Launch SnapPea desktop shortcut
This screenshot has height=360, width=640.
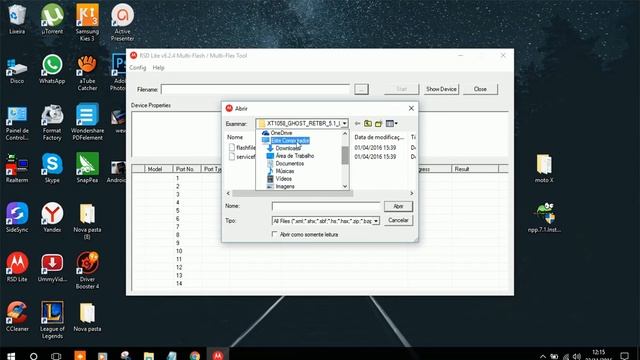point(87,168)
